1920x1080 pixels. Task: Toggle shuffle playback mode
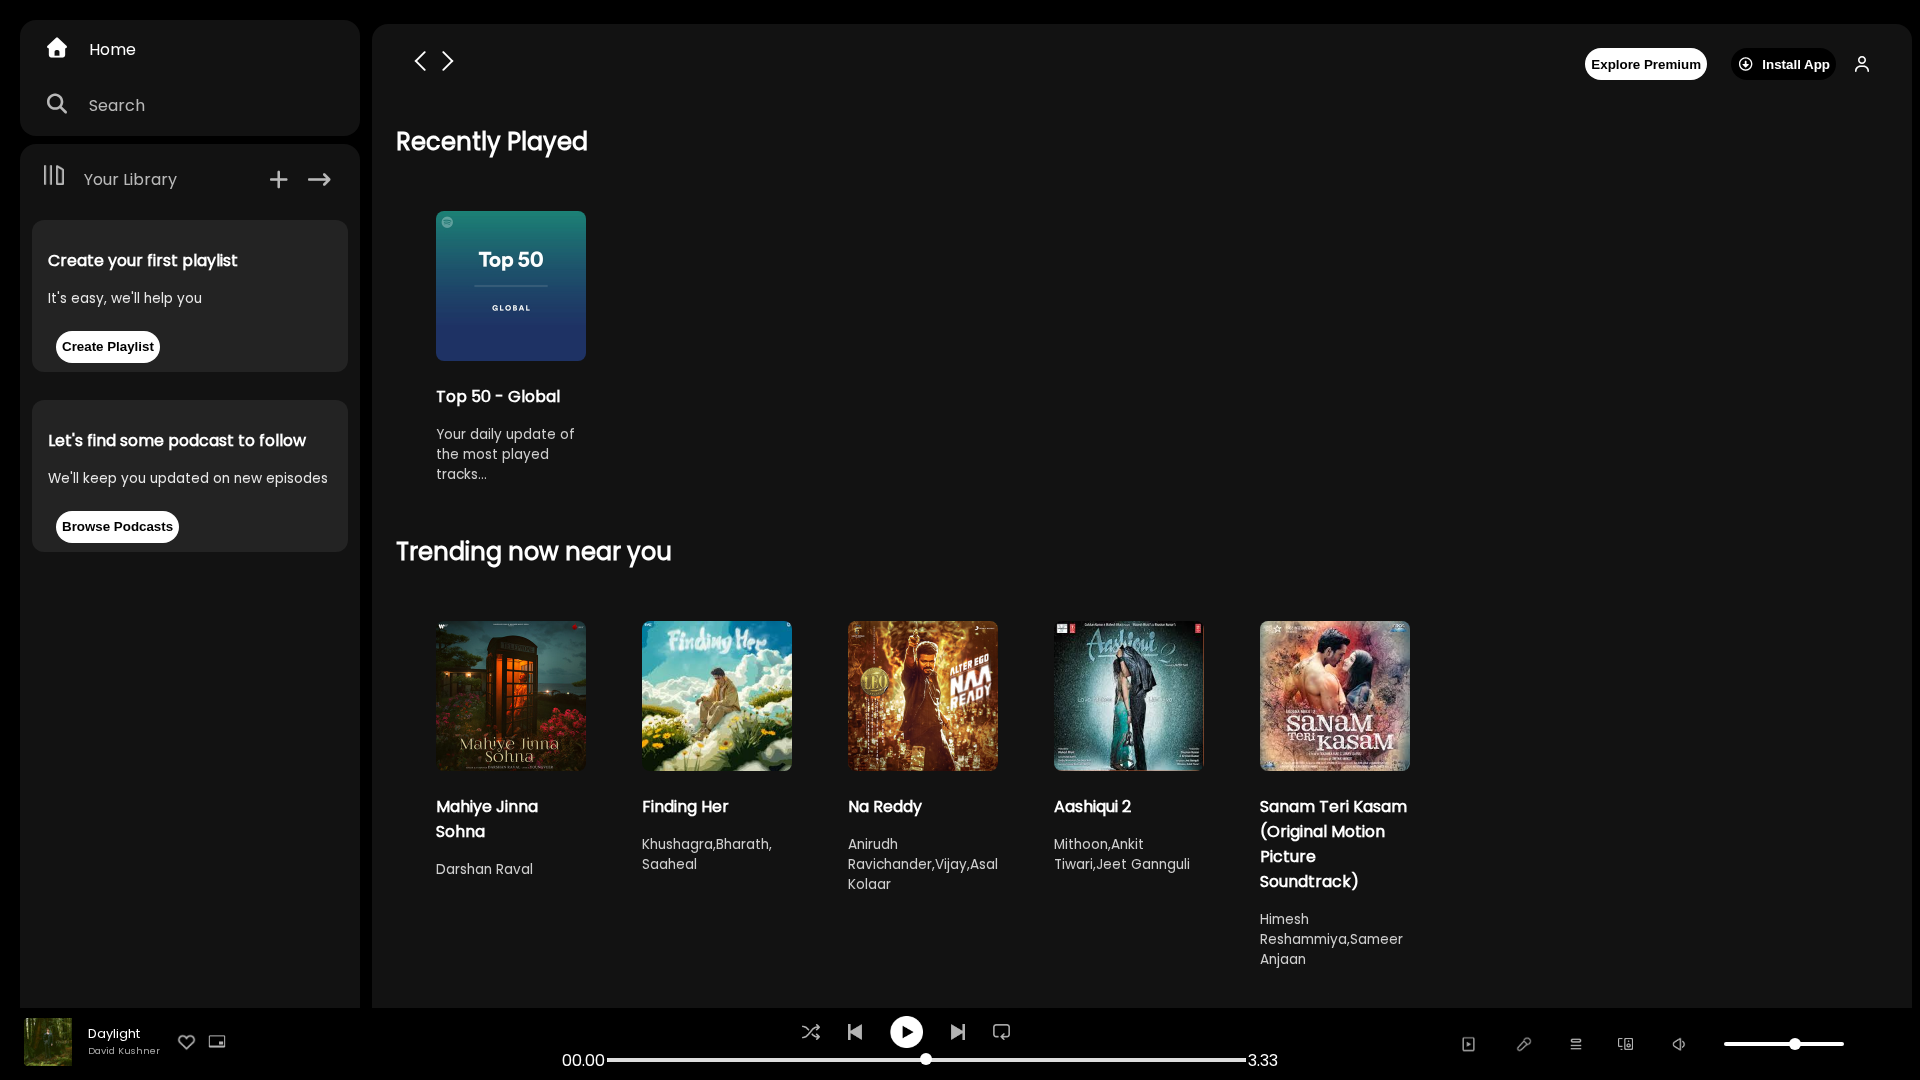pyautogui.click(x=811, y=1032)
